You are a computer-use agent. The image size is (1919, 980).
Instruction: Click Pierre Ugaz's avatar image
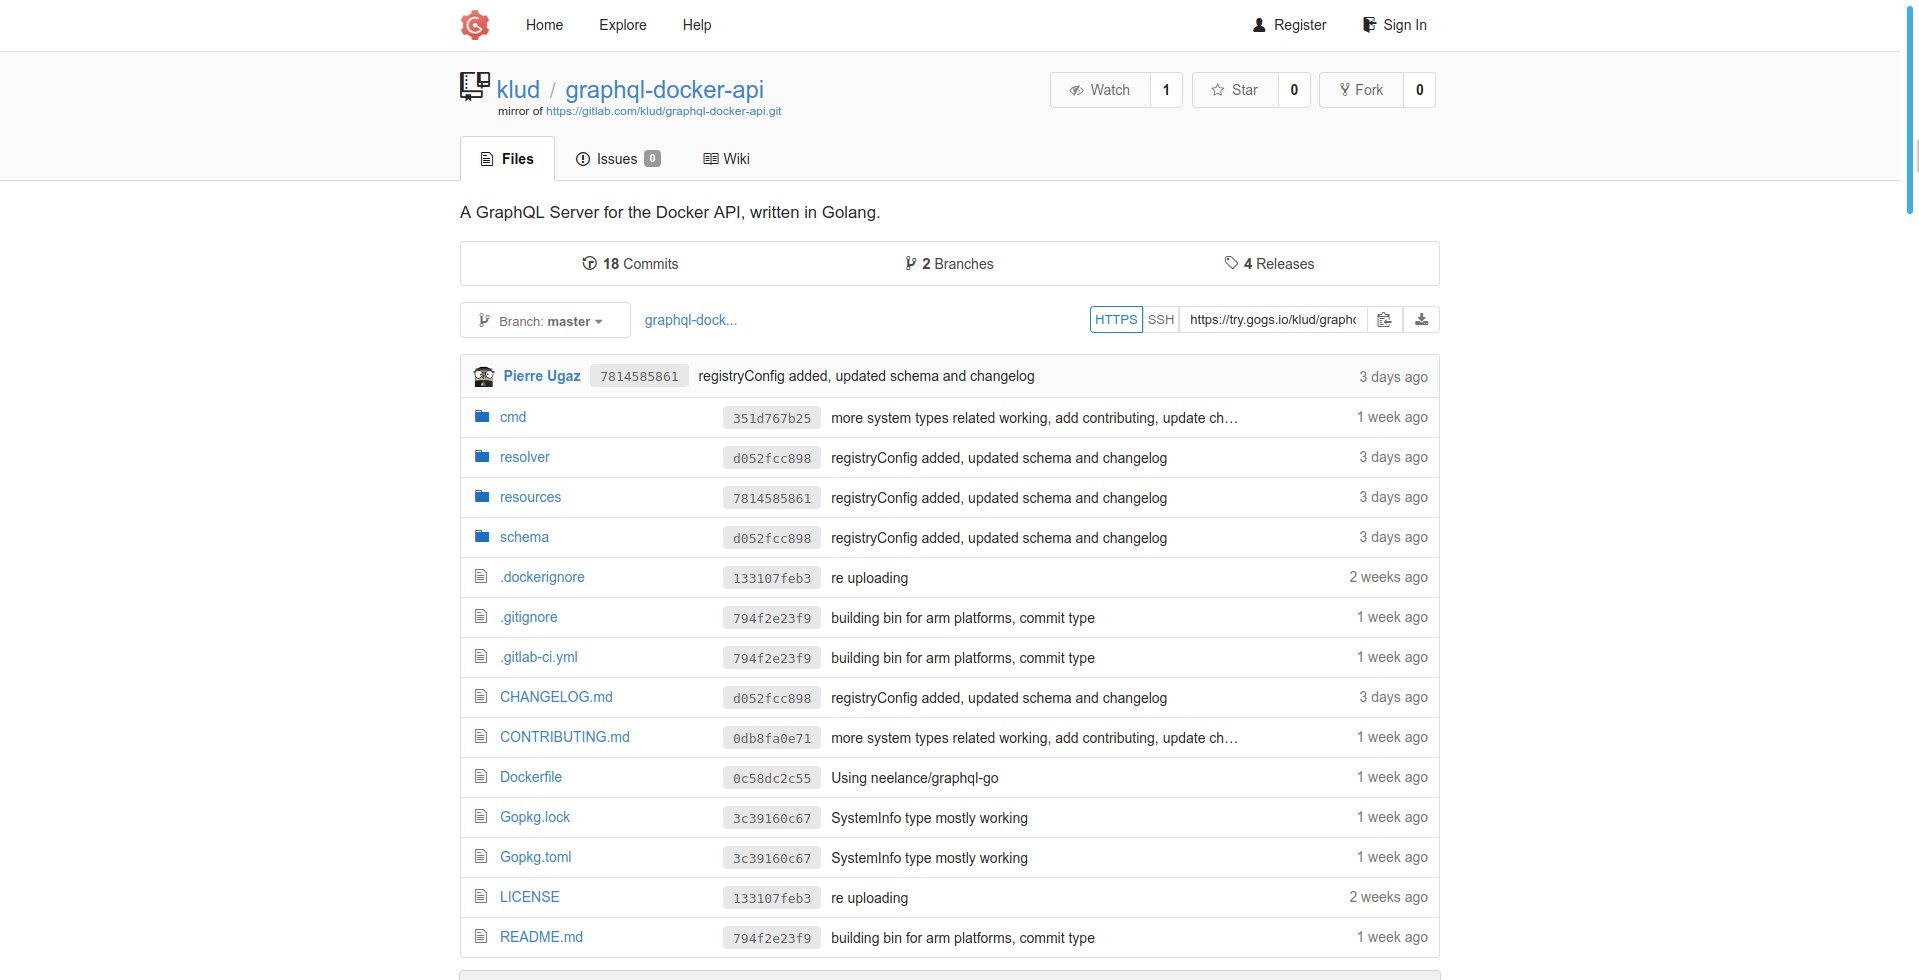tap(484, 377)
